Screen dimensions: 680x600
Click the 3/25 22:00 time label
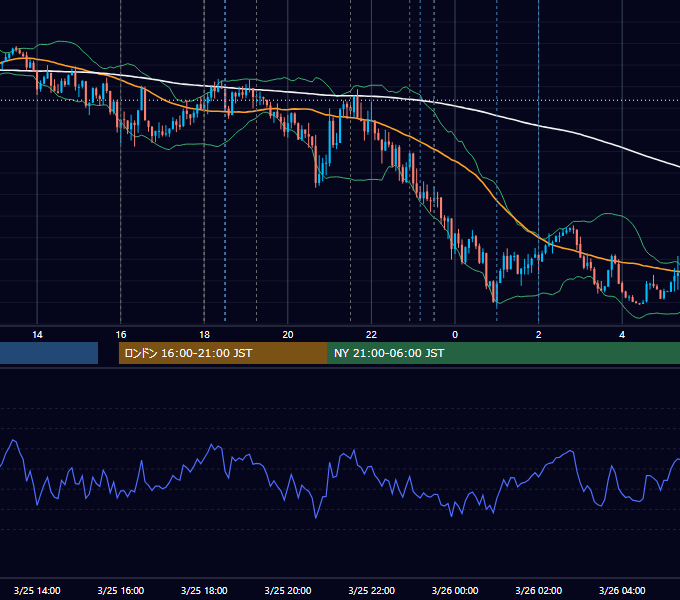pyautogui.click(x=371, y=590)
